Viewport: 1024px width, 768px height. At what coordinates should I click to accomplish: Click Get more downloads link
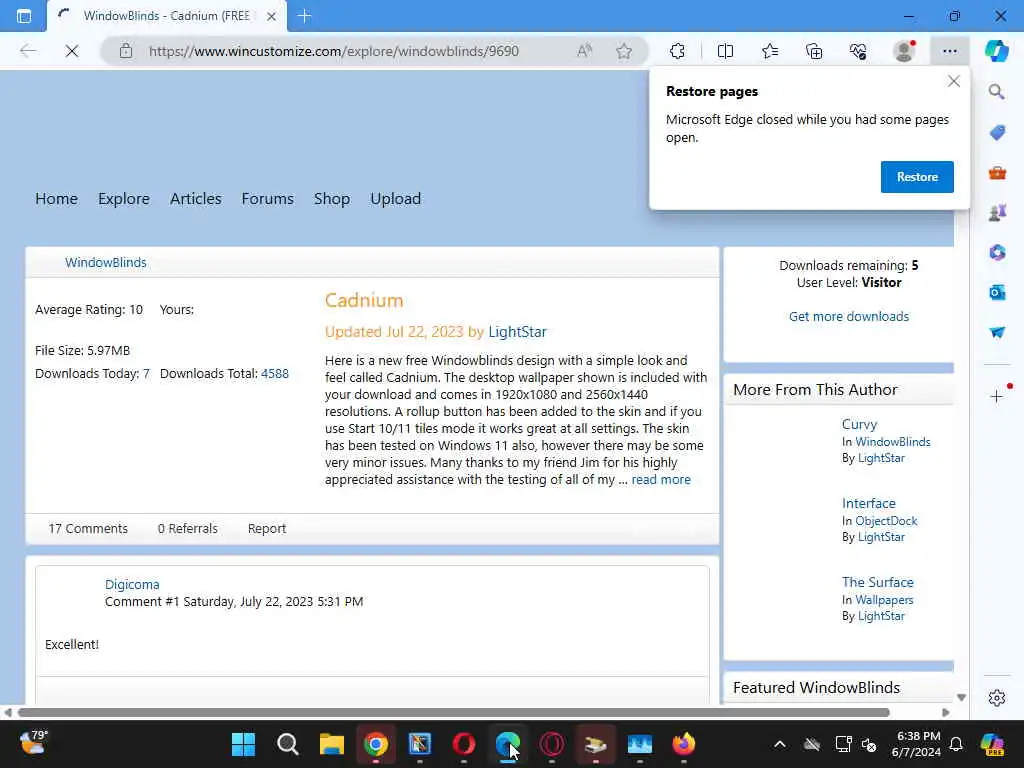click(848, 317)
